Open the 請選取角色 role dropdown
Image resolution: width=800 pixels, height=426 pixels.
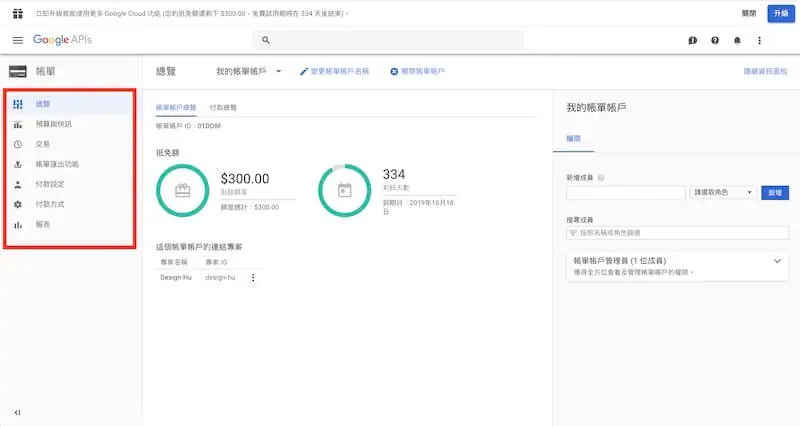[x=723, y=192]
